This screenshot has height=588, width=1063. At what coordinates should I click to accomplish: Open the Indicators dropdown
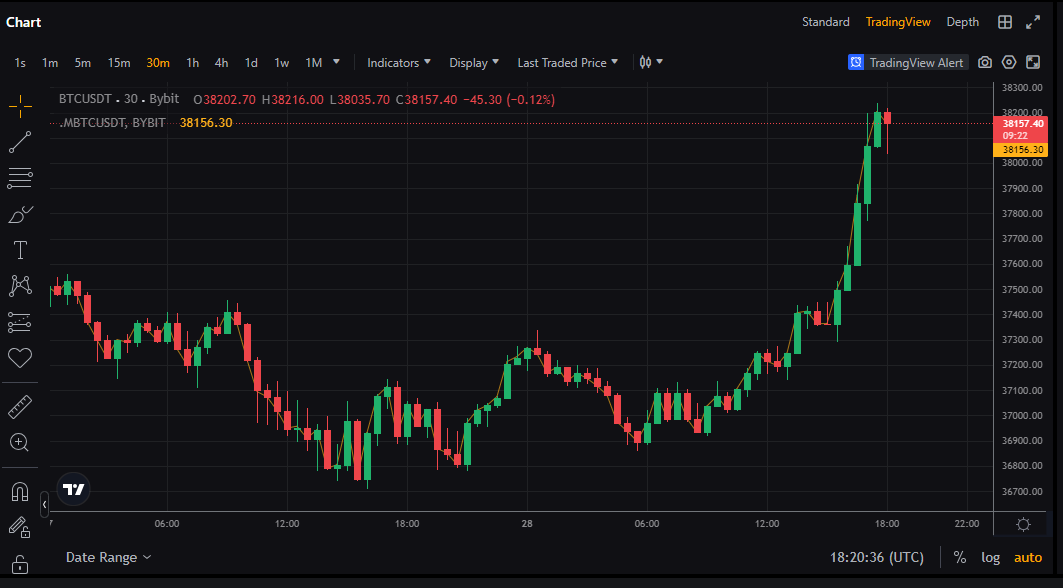(399, 62)
